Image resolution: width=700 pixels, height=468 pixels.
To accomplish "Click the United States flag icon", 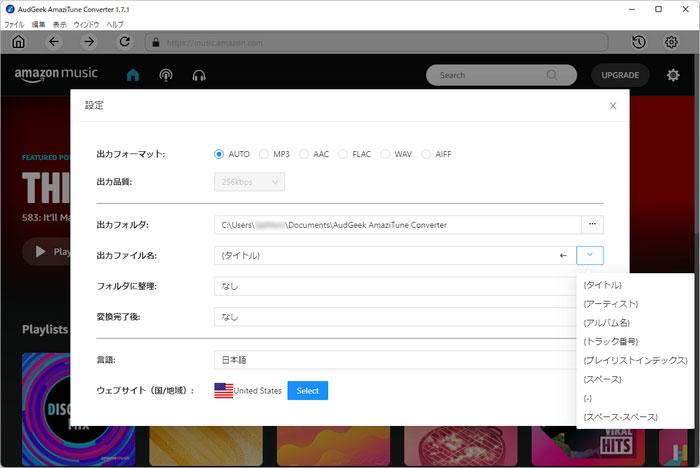I will tap(224, 390).
